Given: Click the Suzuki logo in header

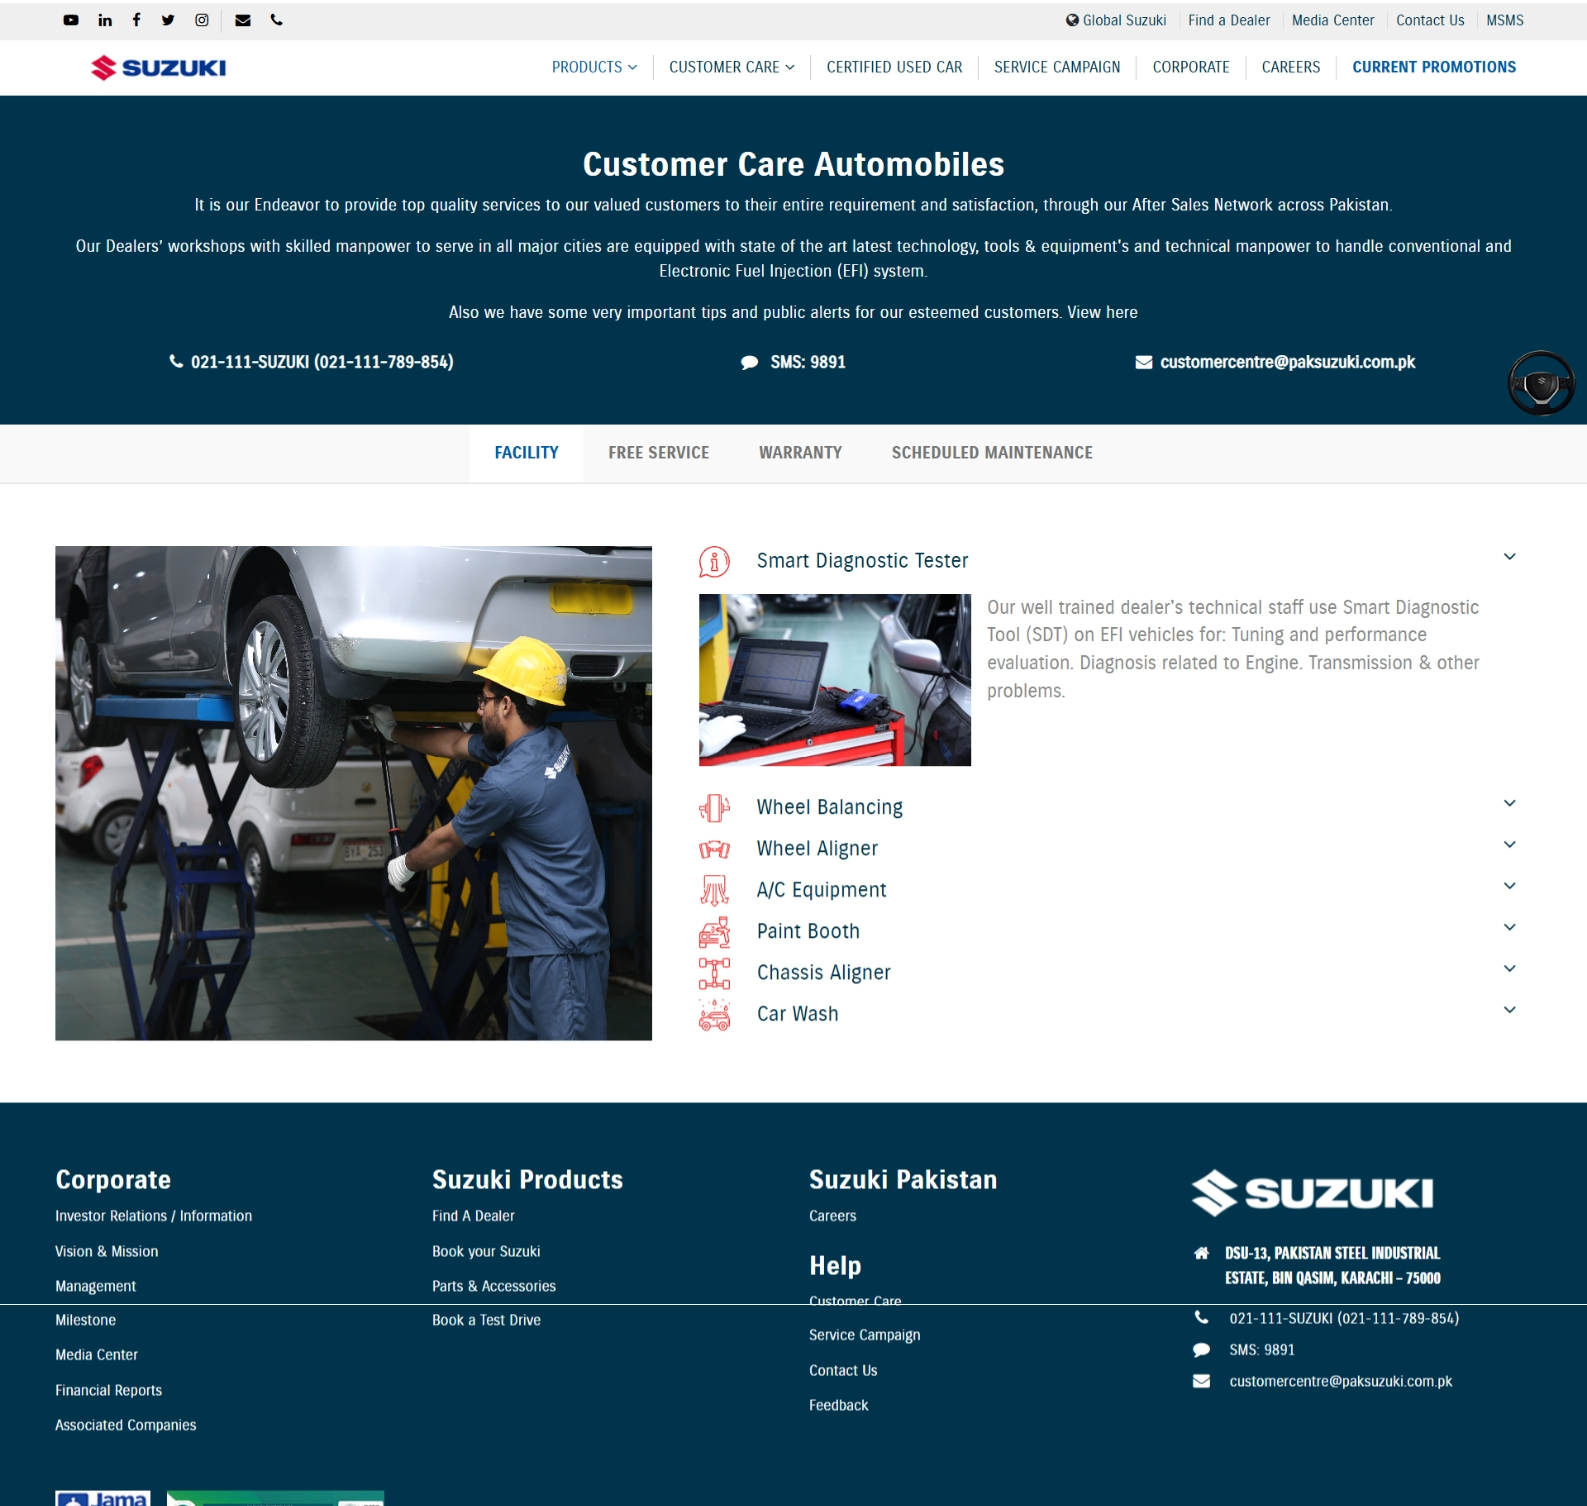Looking at the screenshot, I should click(x=159, y=67).
